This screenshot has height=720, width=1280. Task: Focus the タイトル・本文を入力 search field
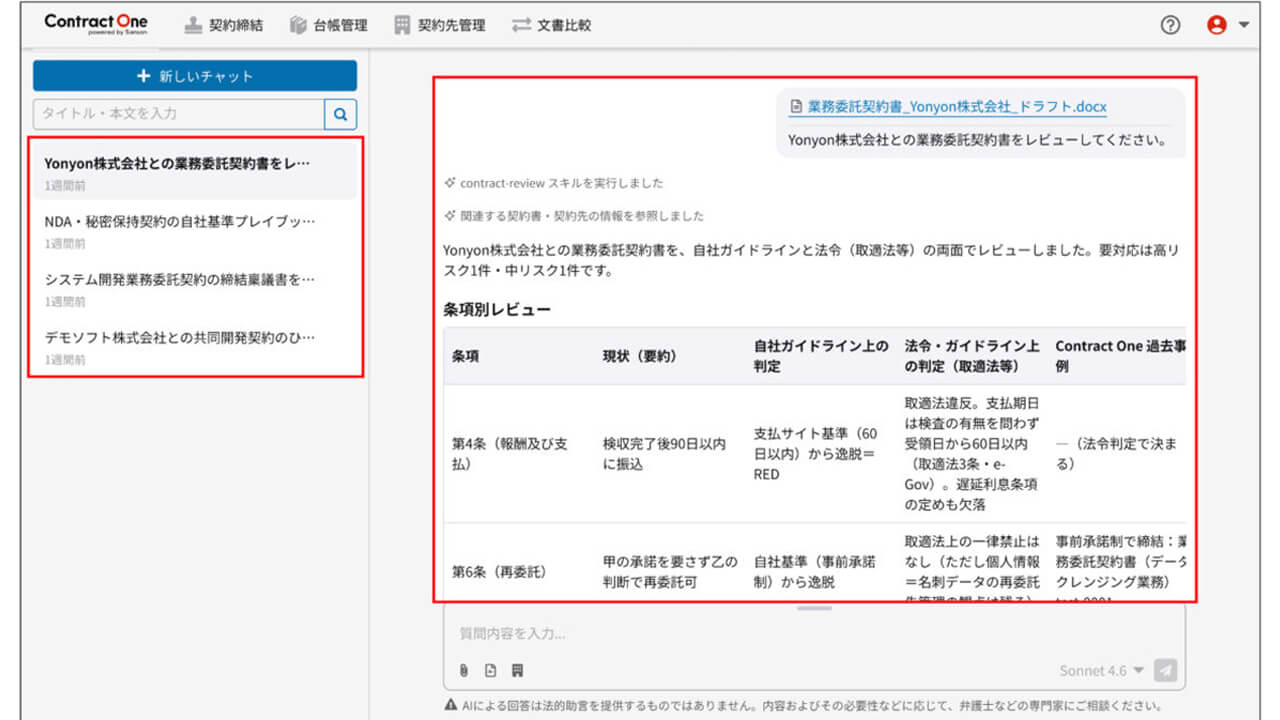[179, 114]
